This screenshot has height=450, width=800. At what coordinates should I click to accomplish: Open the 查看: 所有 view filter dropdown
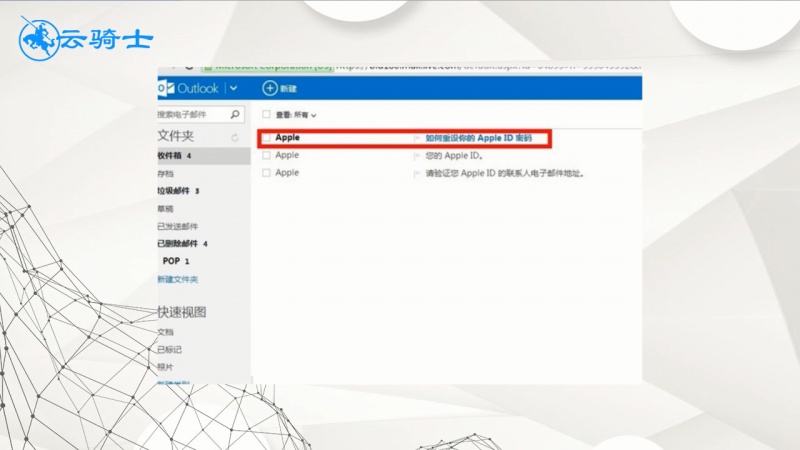pos(296,115)
